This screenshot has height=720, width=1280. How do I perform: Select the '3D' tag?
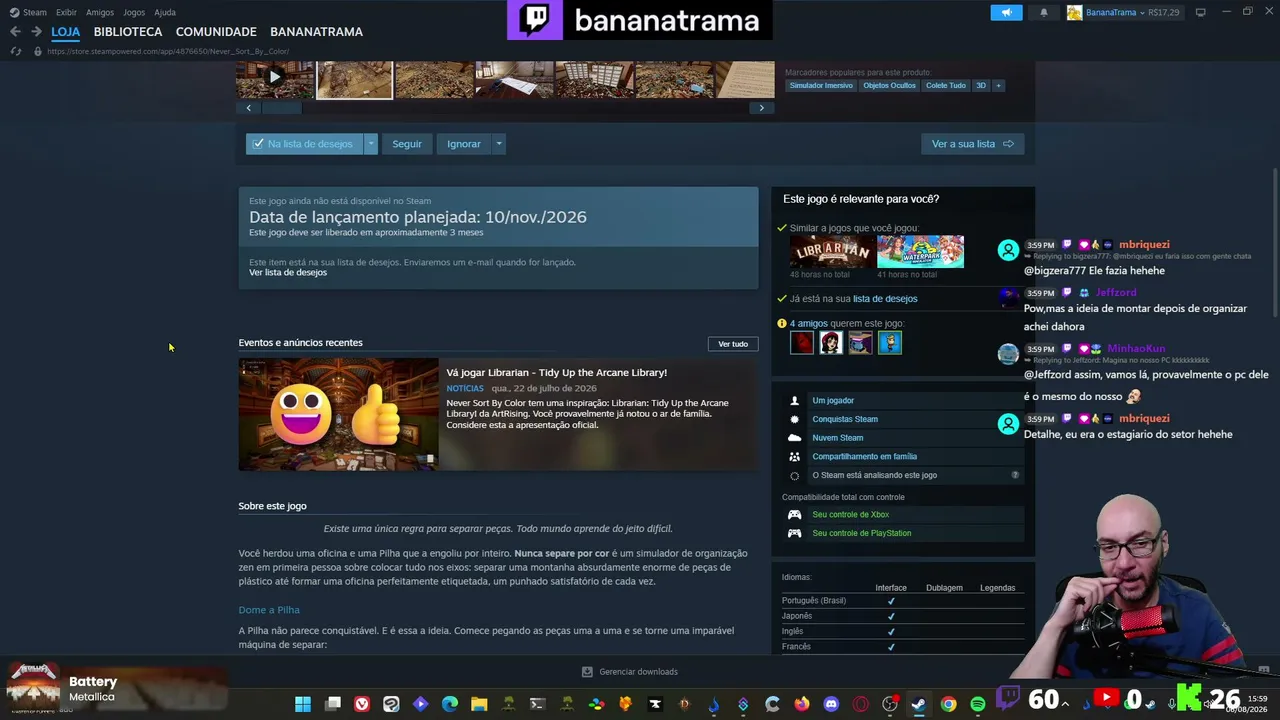click(x=981, y=86)
